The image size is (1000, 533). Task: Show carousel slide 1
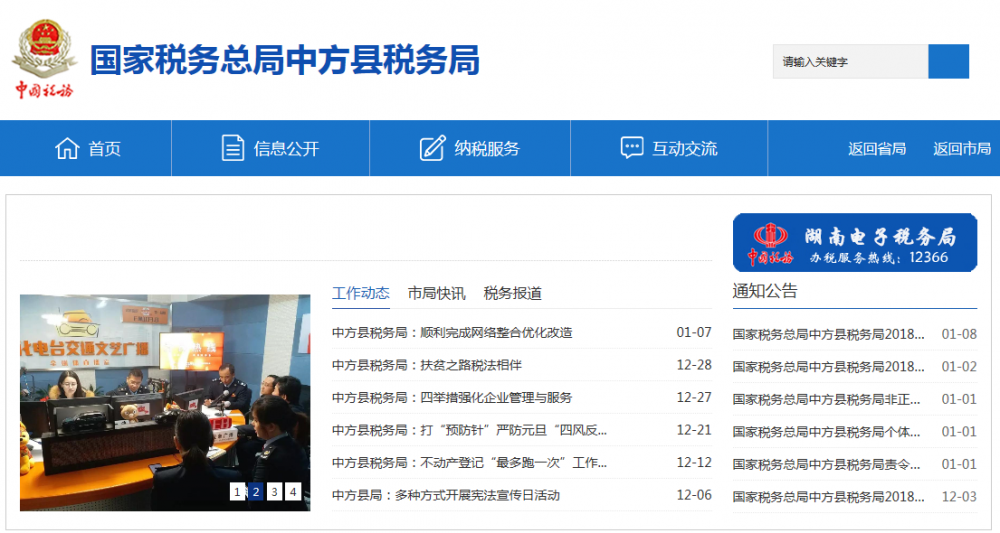click(237, 492)
